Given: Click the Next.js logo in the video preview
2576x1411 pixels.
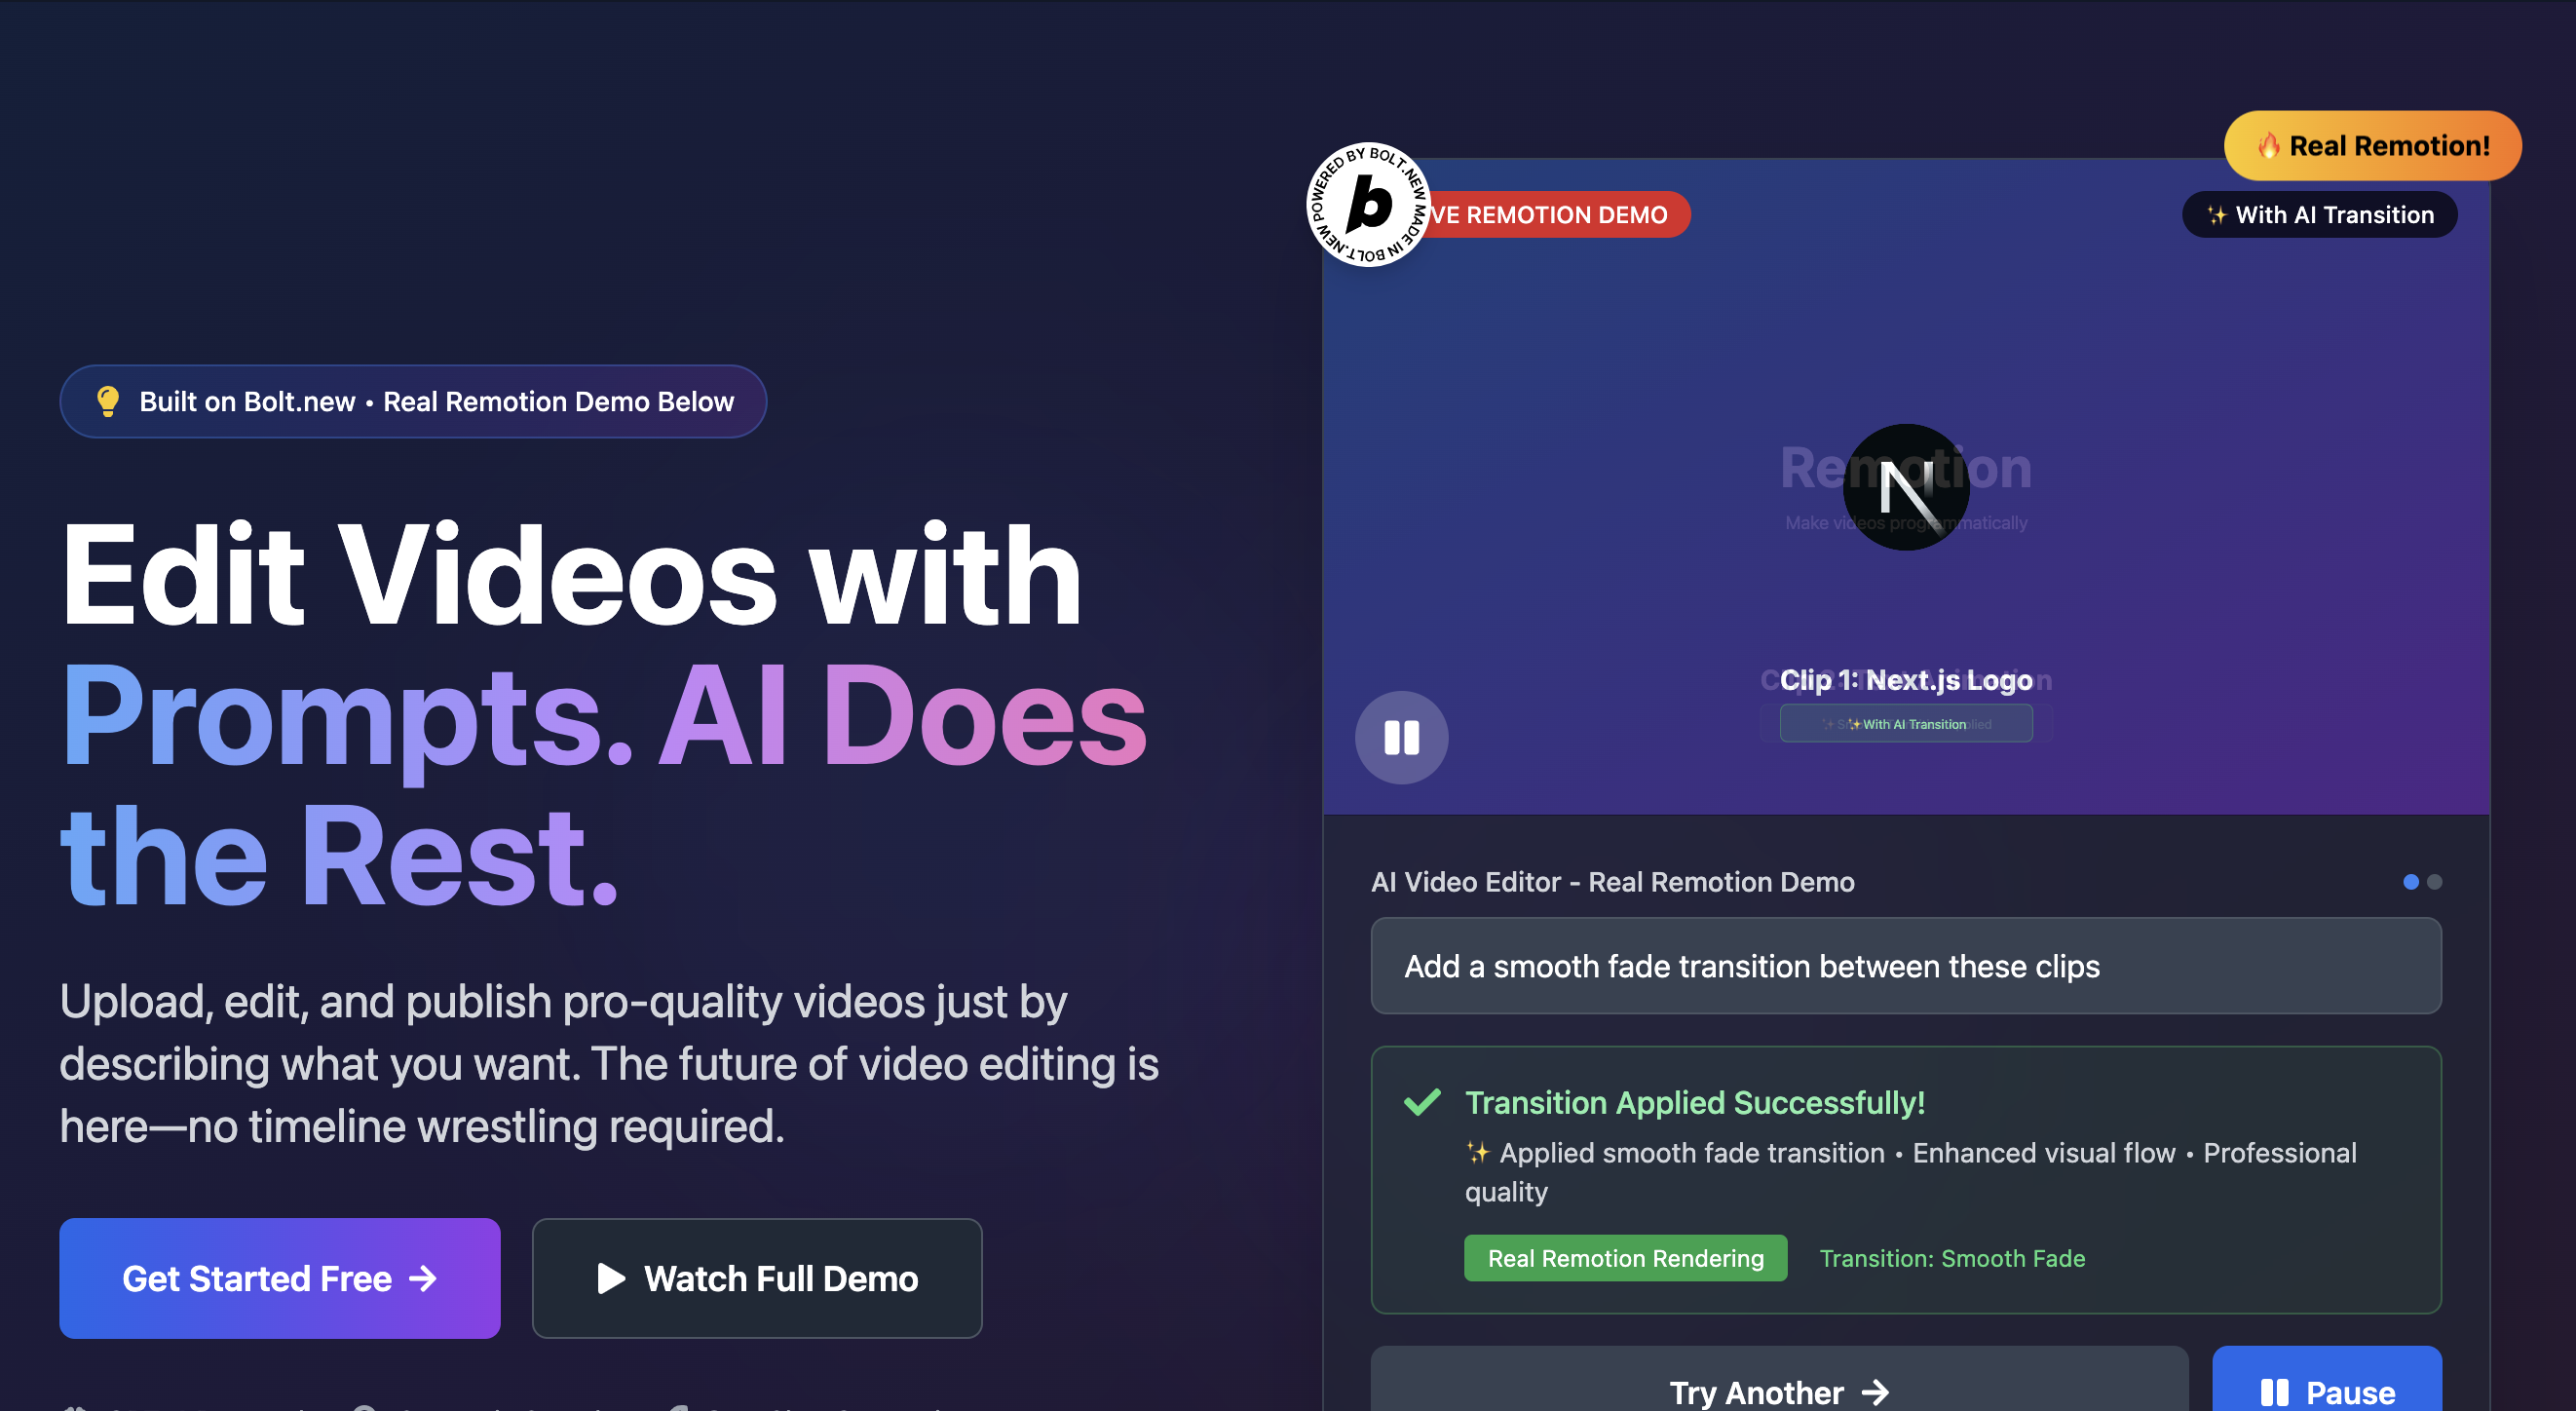Looking at the screenshot, I should click(x=1905, y=488).
